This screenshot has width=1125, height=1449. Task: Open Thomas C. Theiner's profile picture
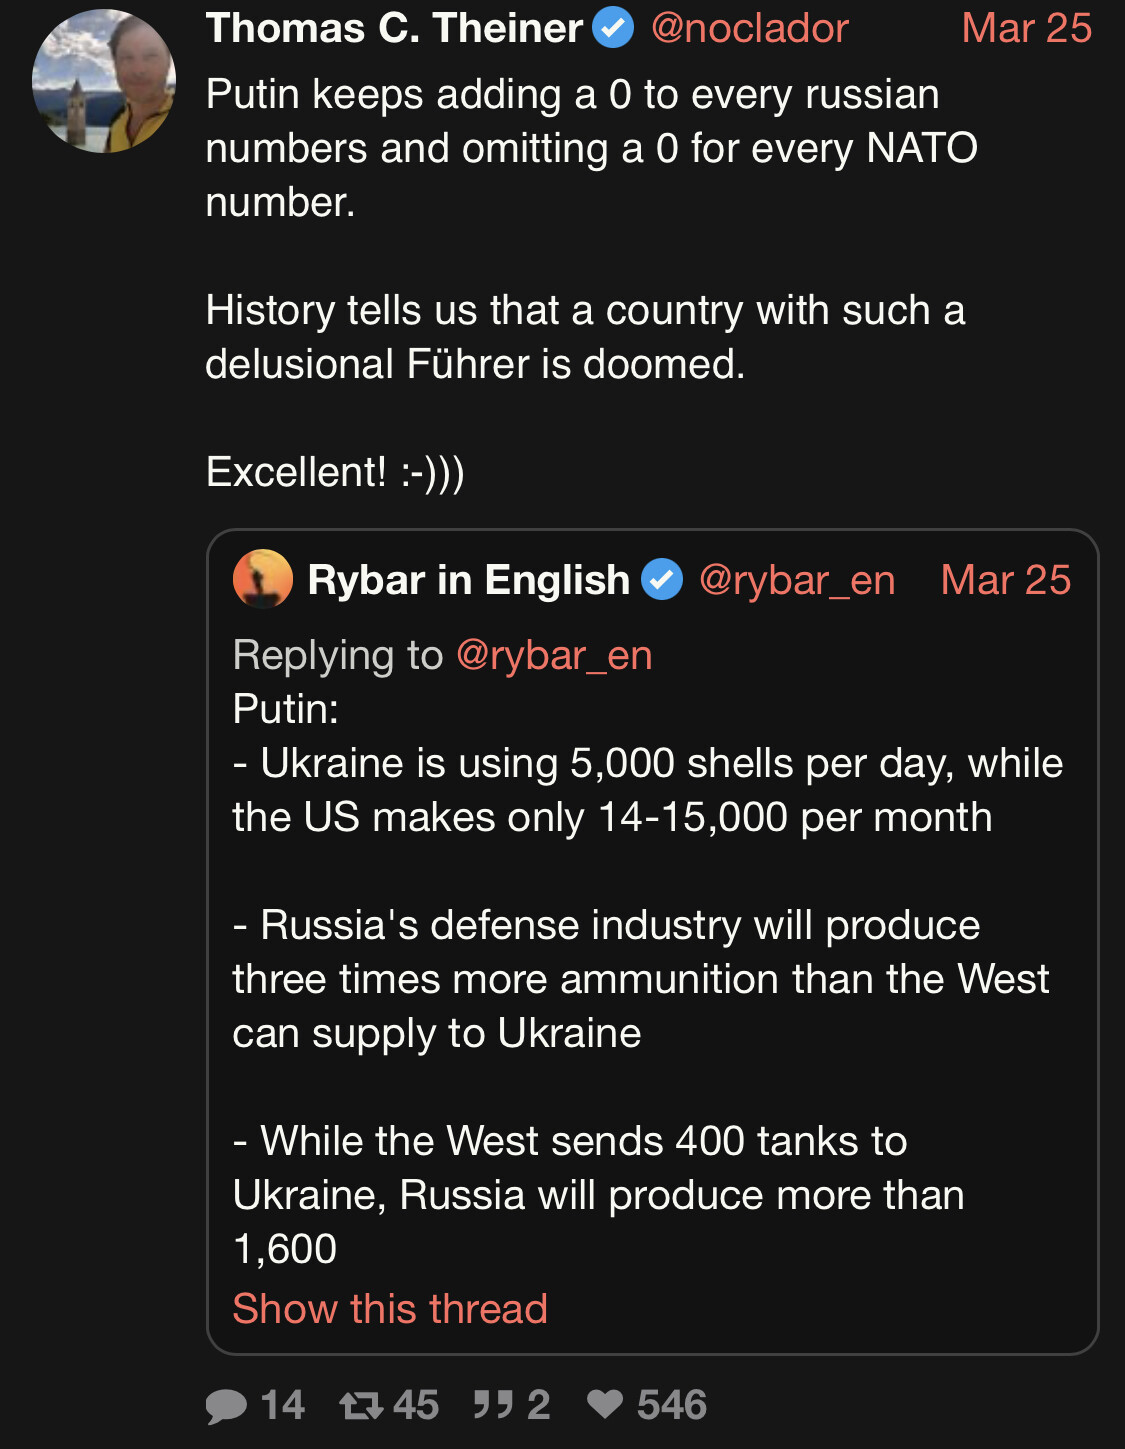104,81
